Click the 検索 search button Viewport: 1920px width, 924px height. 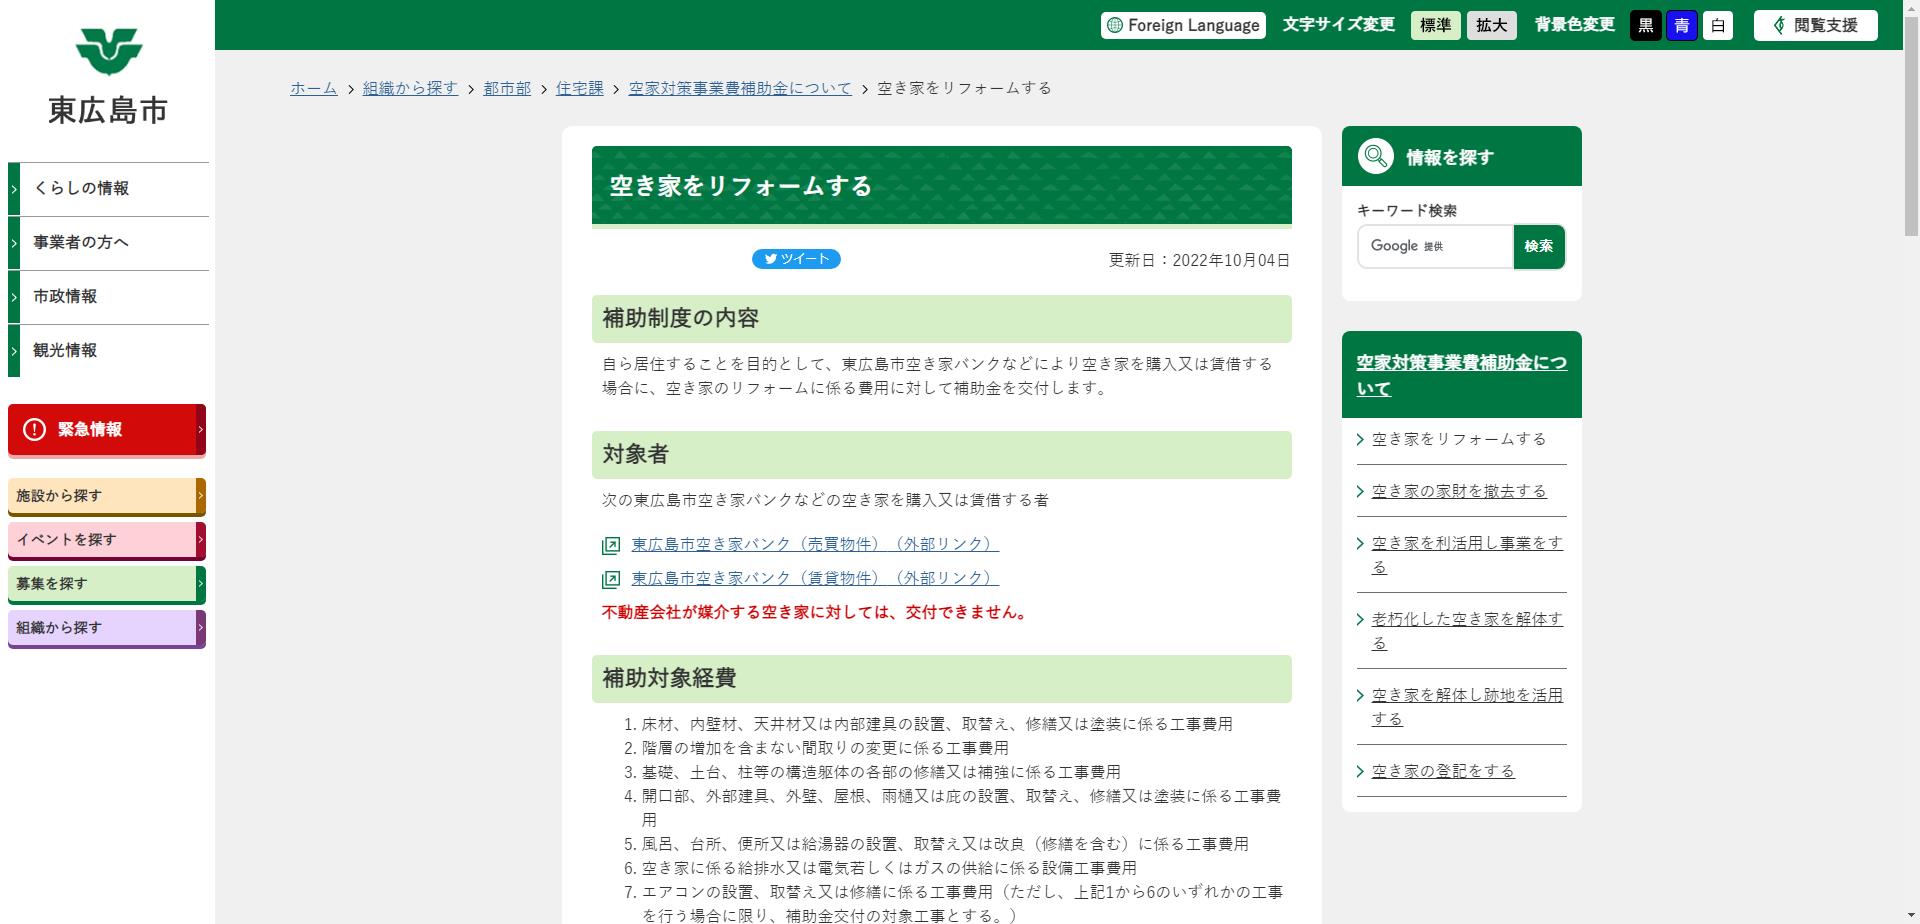1539,246
